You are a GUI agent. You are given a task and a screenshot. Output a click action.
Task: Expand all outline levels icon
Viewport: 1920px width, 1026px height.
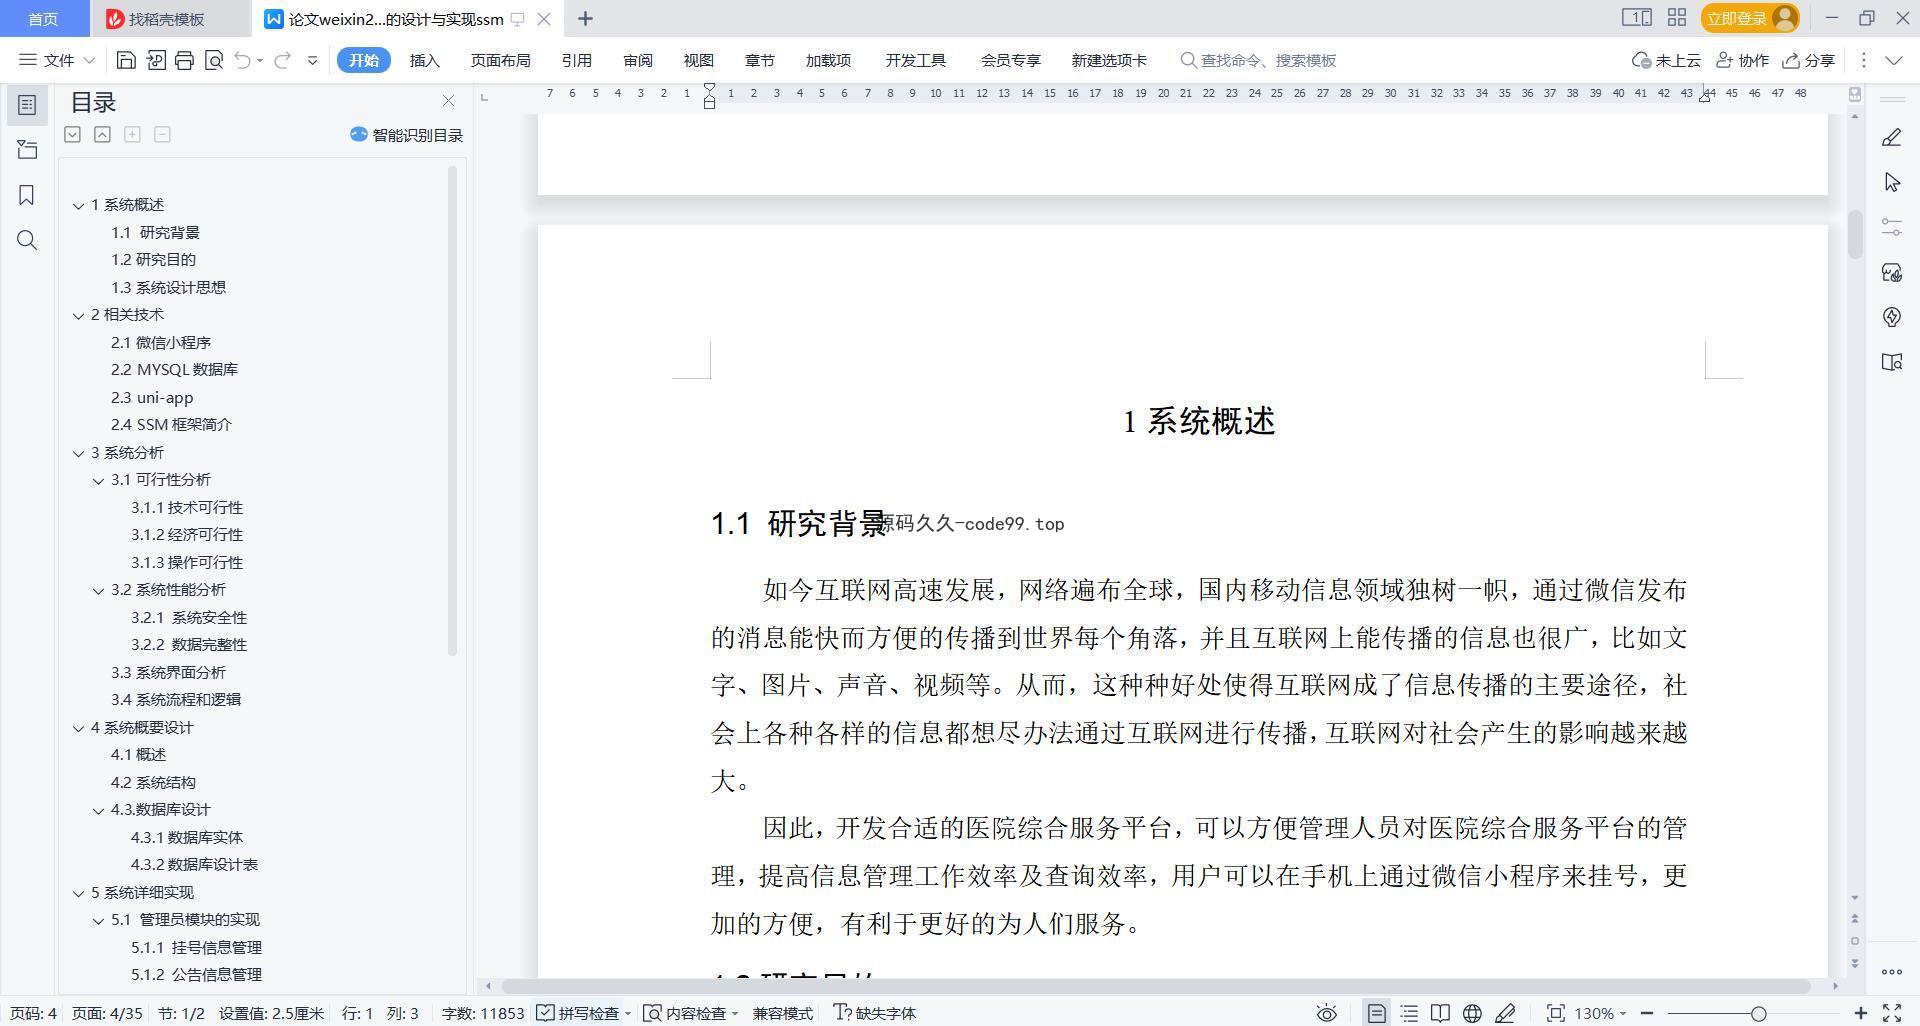(x=72, y=134)
